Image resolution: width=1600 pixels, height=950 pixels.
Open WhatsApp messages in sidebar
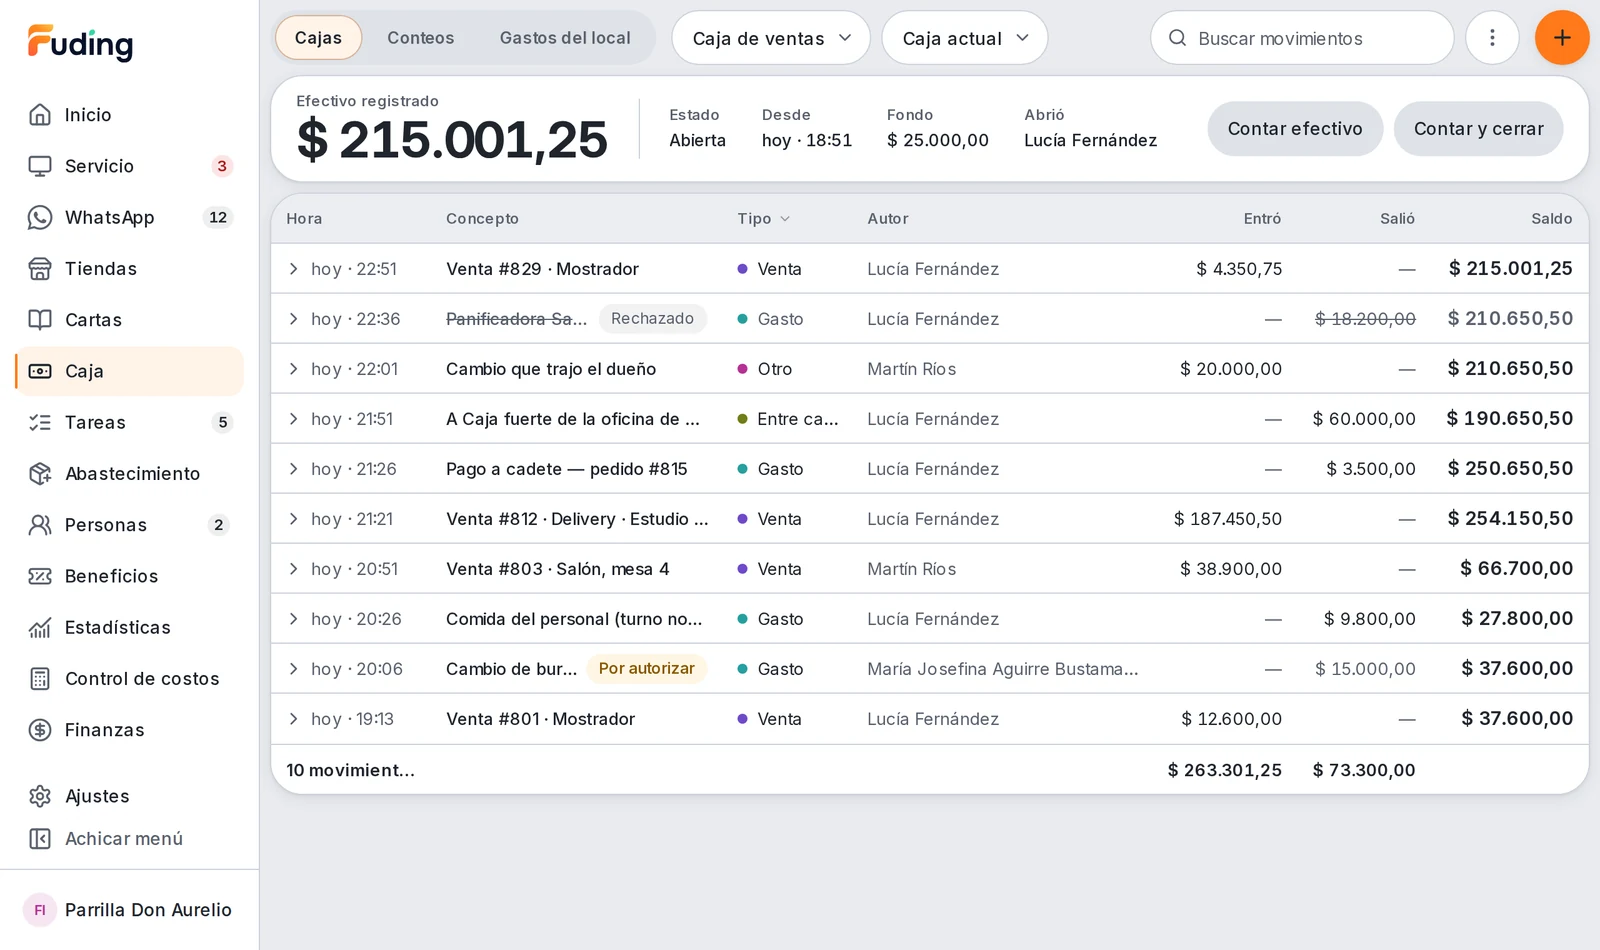[x=130, y=217]
